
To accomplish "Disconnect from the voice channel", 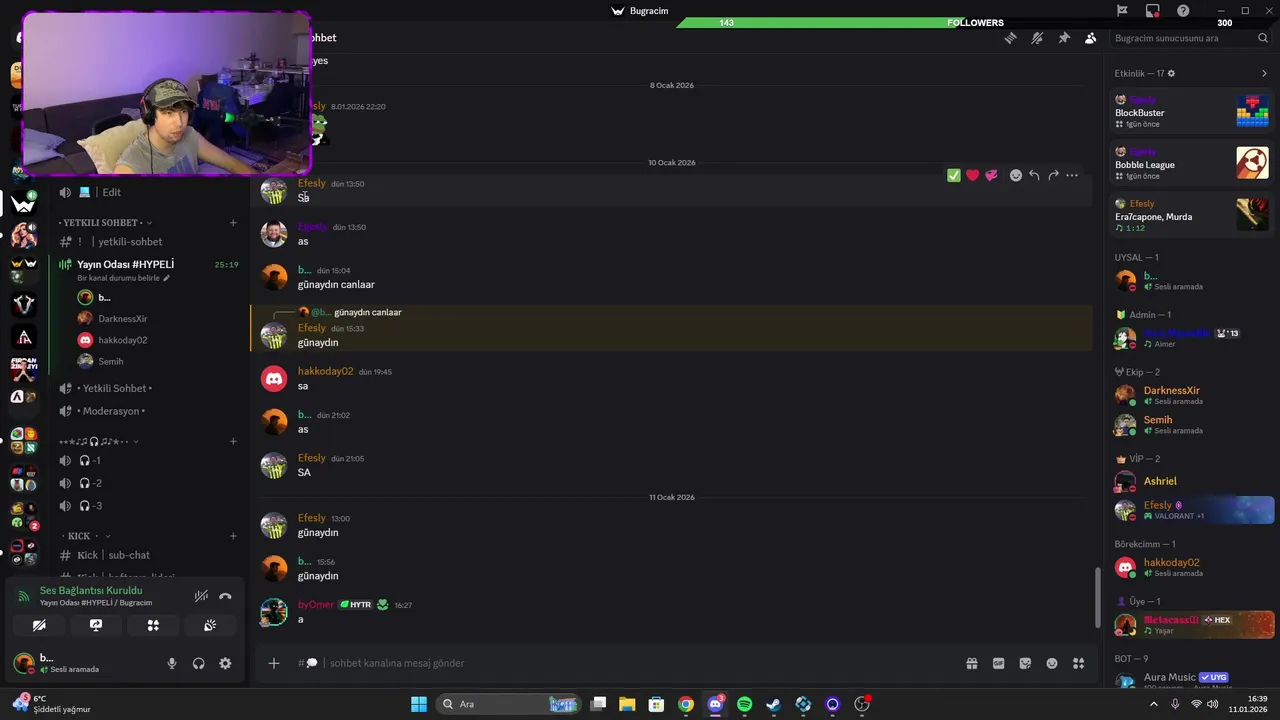I will click(x=225, y=596).
